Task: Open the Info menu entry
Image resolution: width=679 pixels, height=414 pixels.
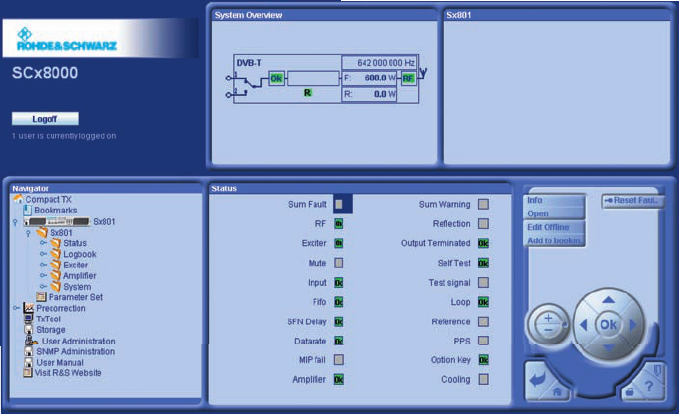Action: coord(554,200)
